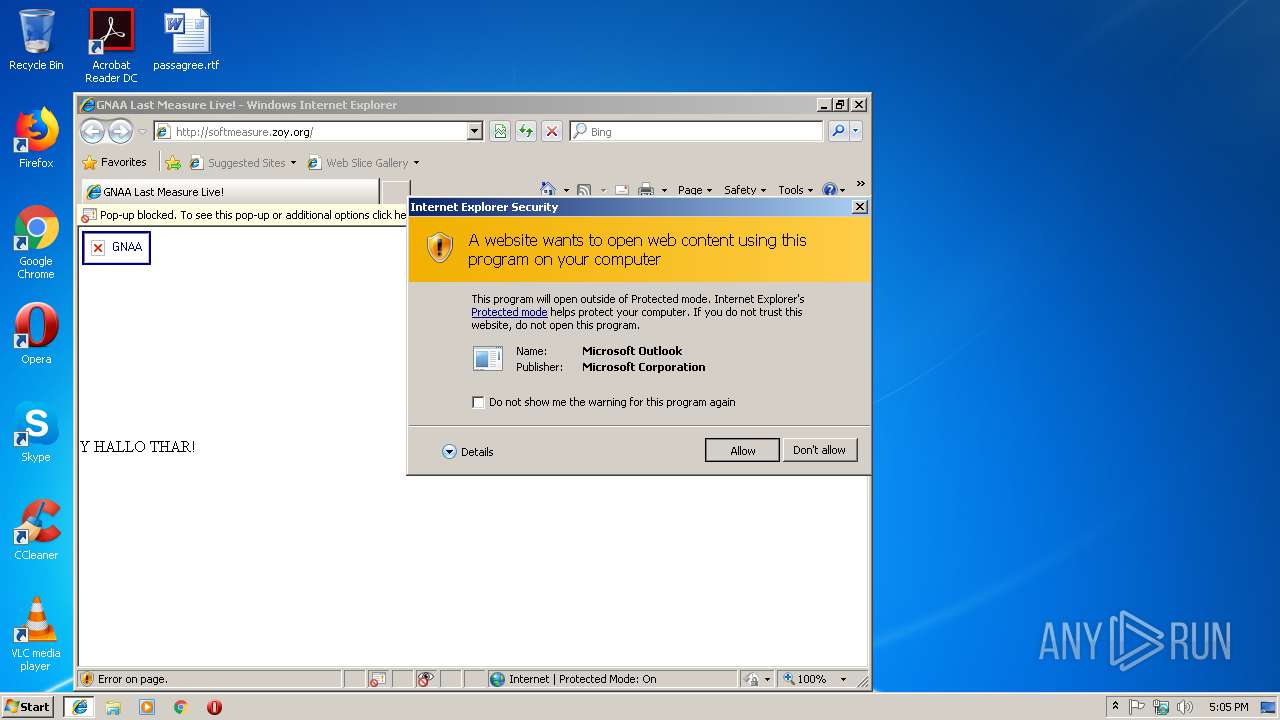
Task: Open a new blank tab
Action: pos(396,191)
